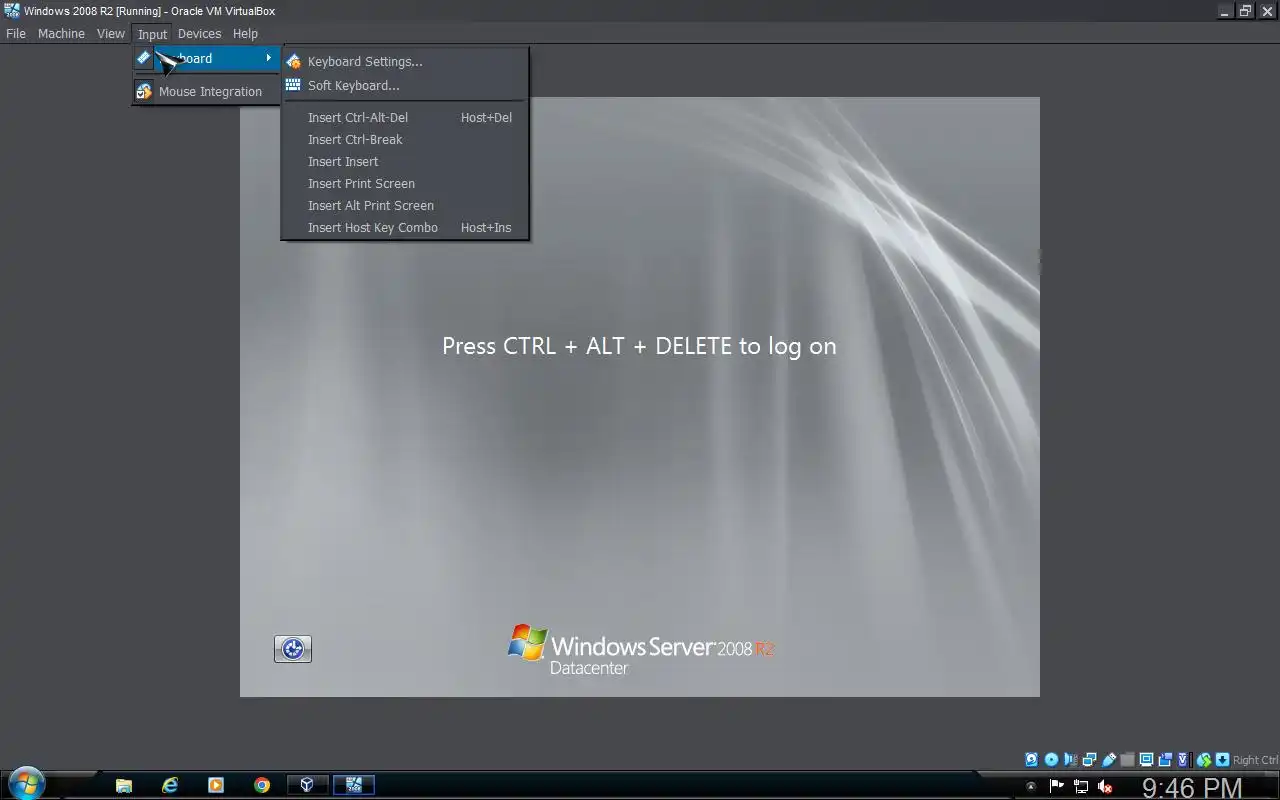Click the Right Ctrl host key label
Viewport: 1280px width, 800px height.
pos(1256,760)
